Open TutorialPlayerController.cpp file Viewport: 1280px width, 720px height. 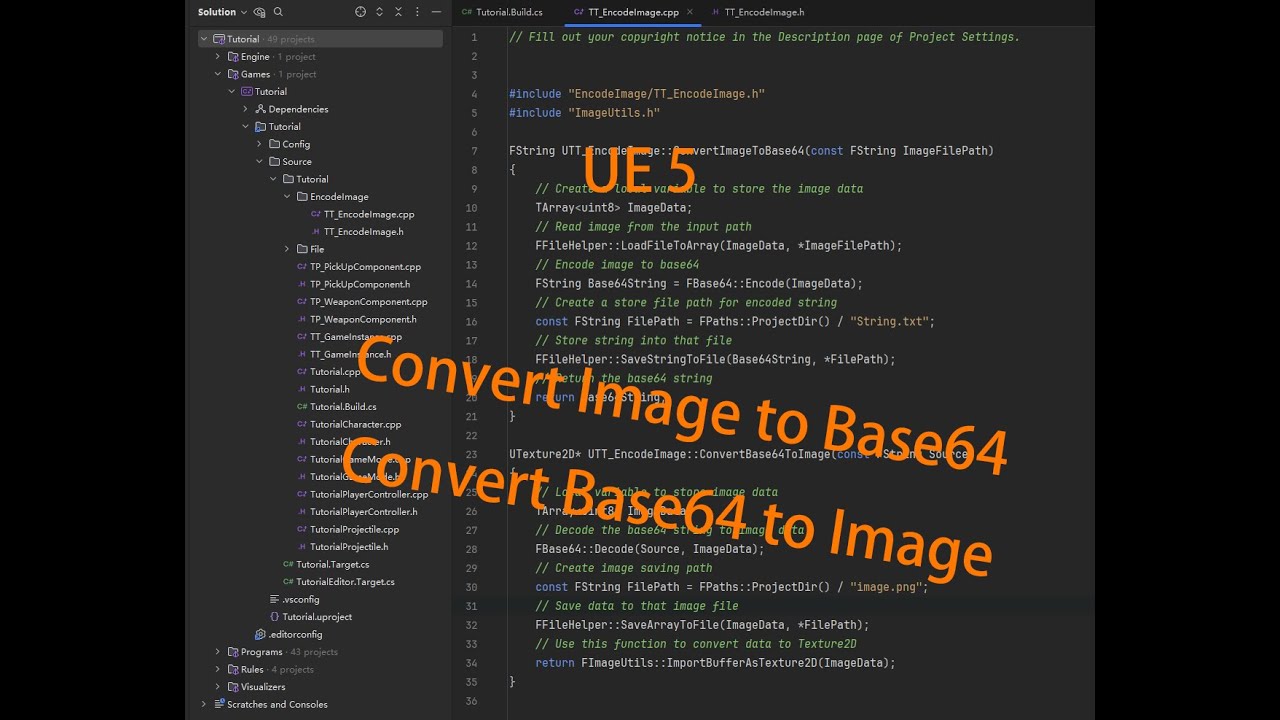[369, 494]
